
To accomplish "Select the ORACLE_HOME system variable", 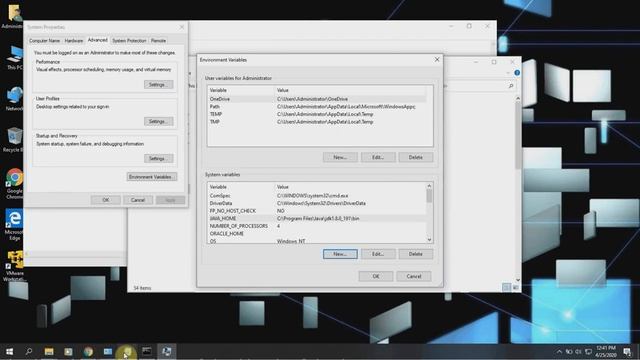I will point(317,233).
